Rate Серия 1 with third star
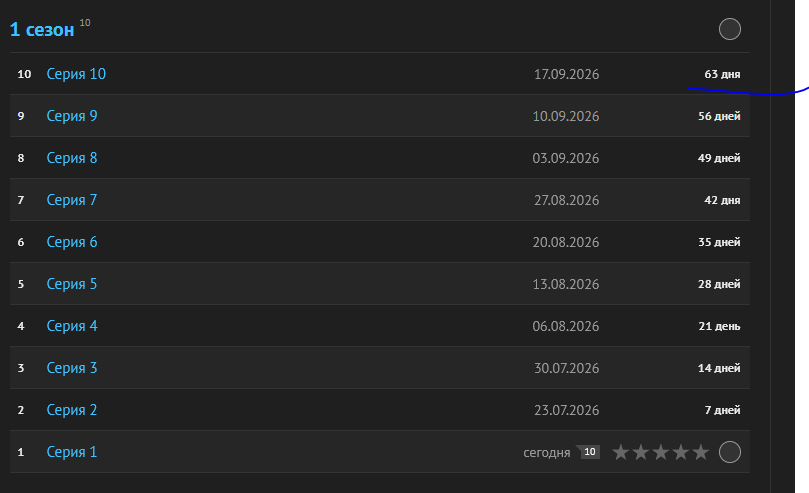 coord(661,452)
